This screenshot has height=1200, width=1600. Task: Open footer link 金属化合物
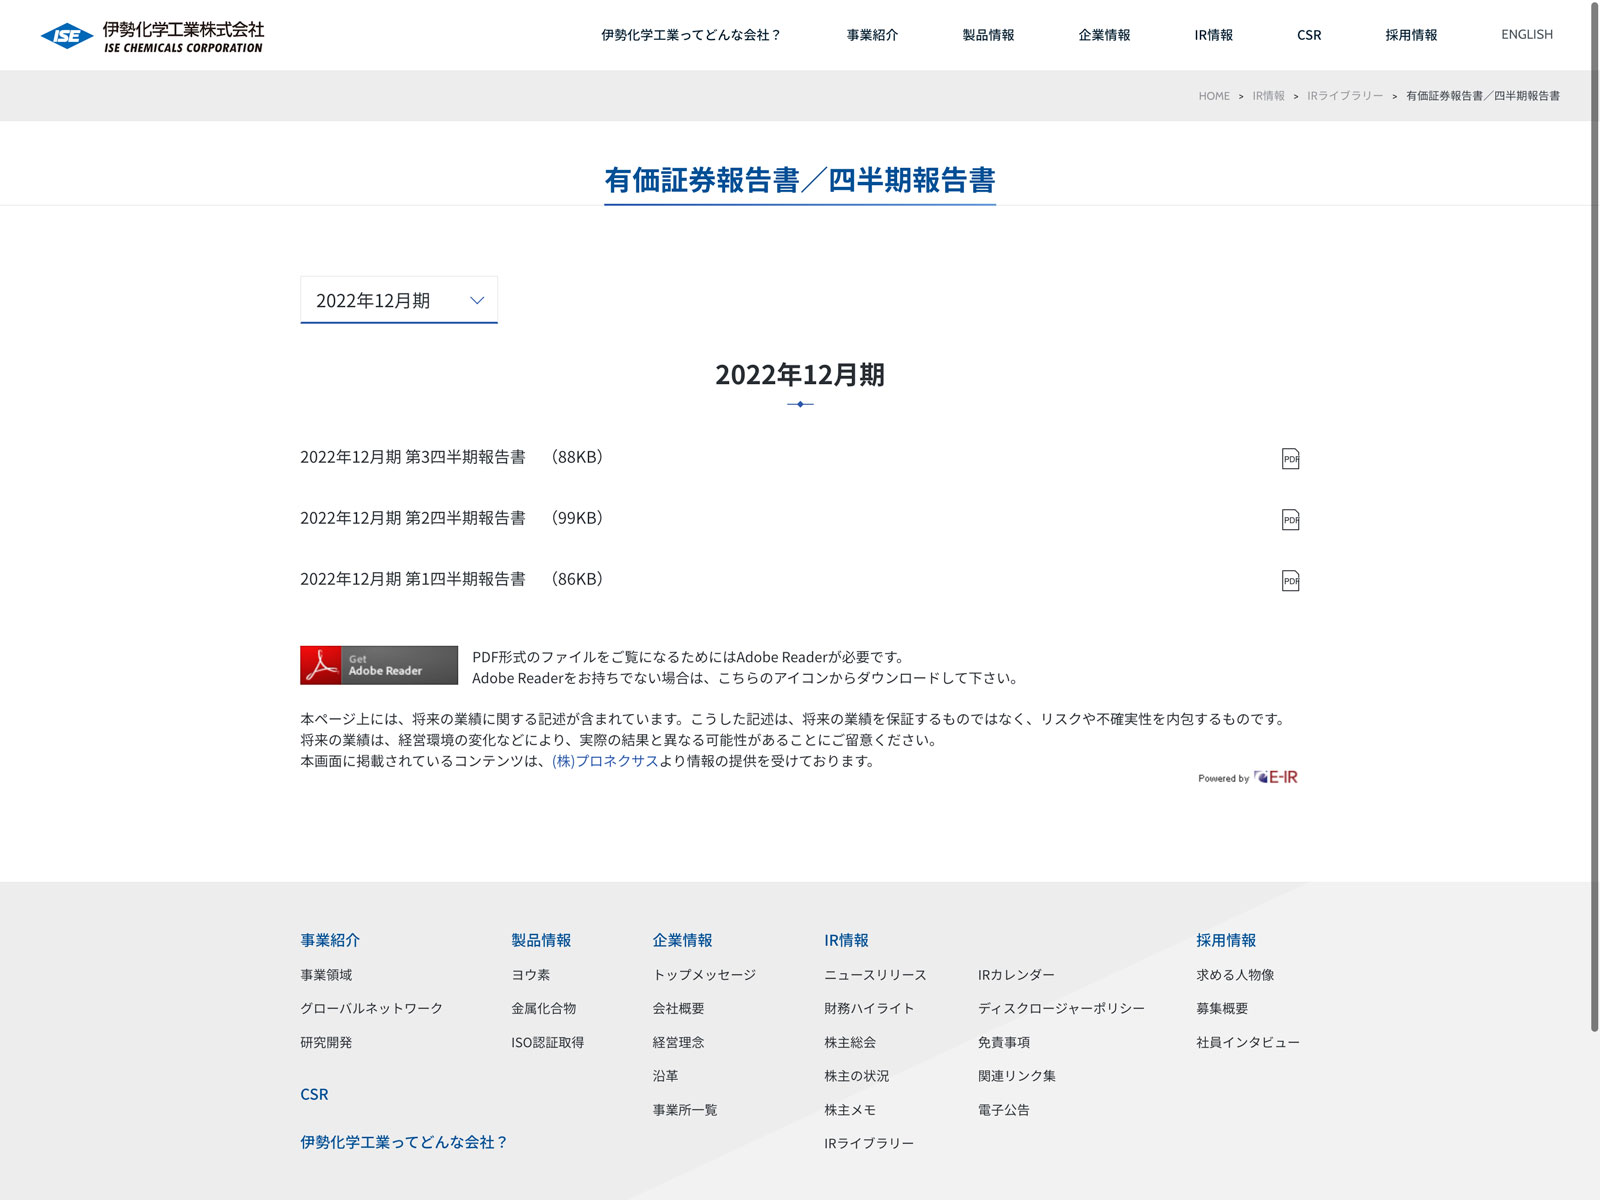[544, 1008]
